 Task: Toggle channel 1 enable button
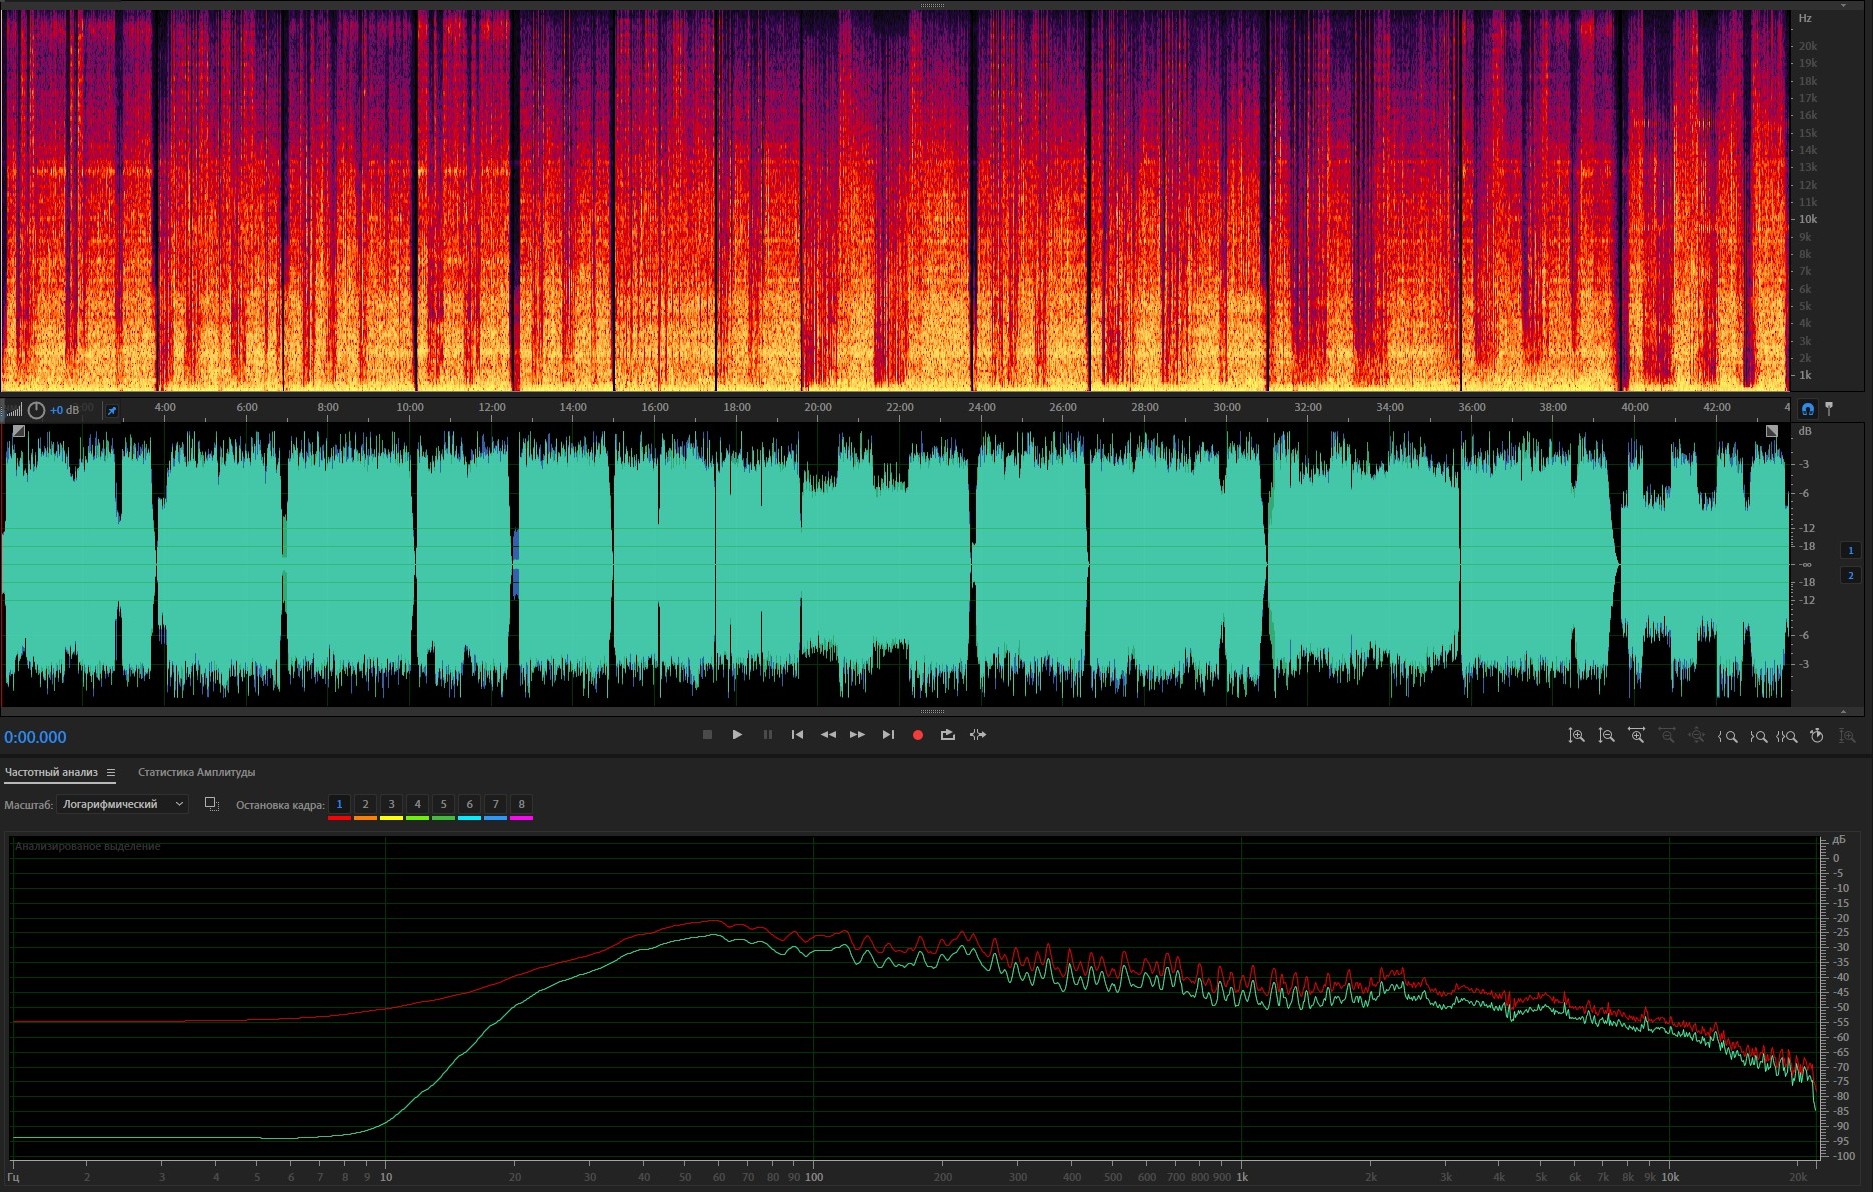tap(1851, 550)
